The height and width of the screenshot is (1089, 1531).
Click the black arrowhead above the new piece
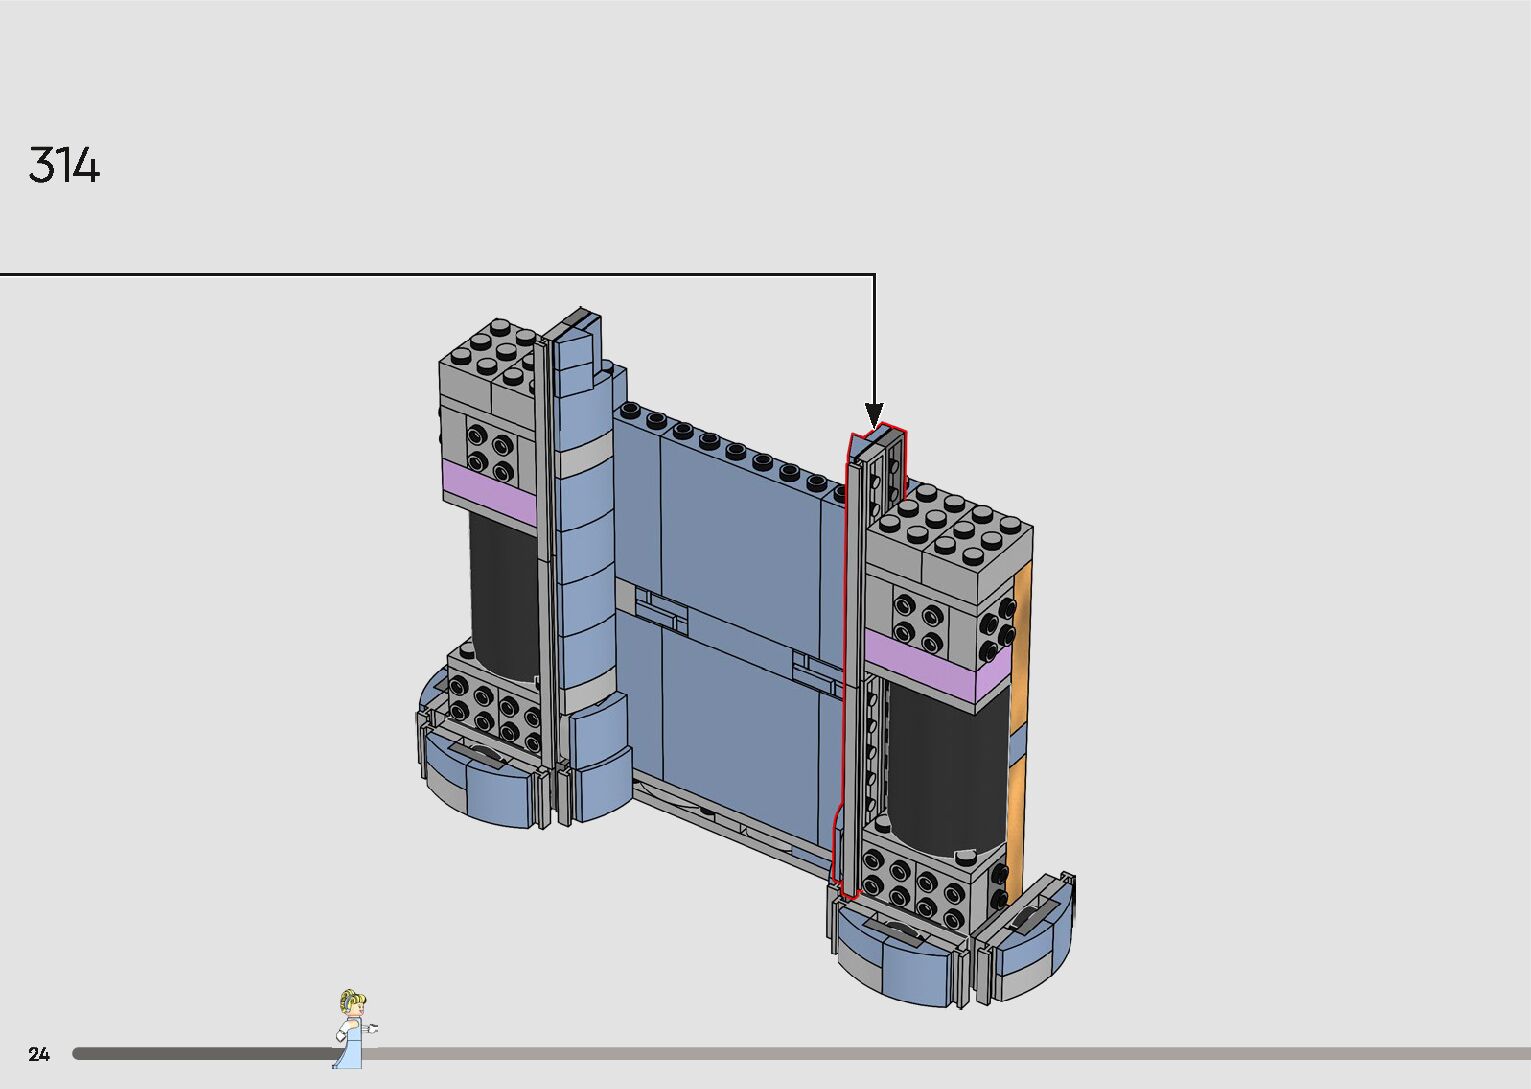click(x=874, y=413)
